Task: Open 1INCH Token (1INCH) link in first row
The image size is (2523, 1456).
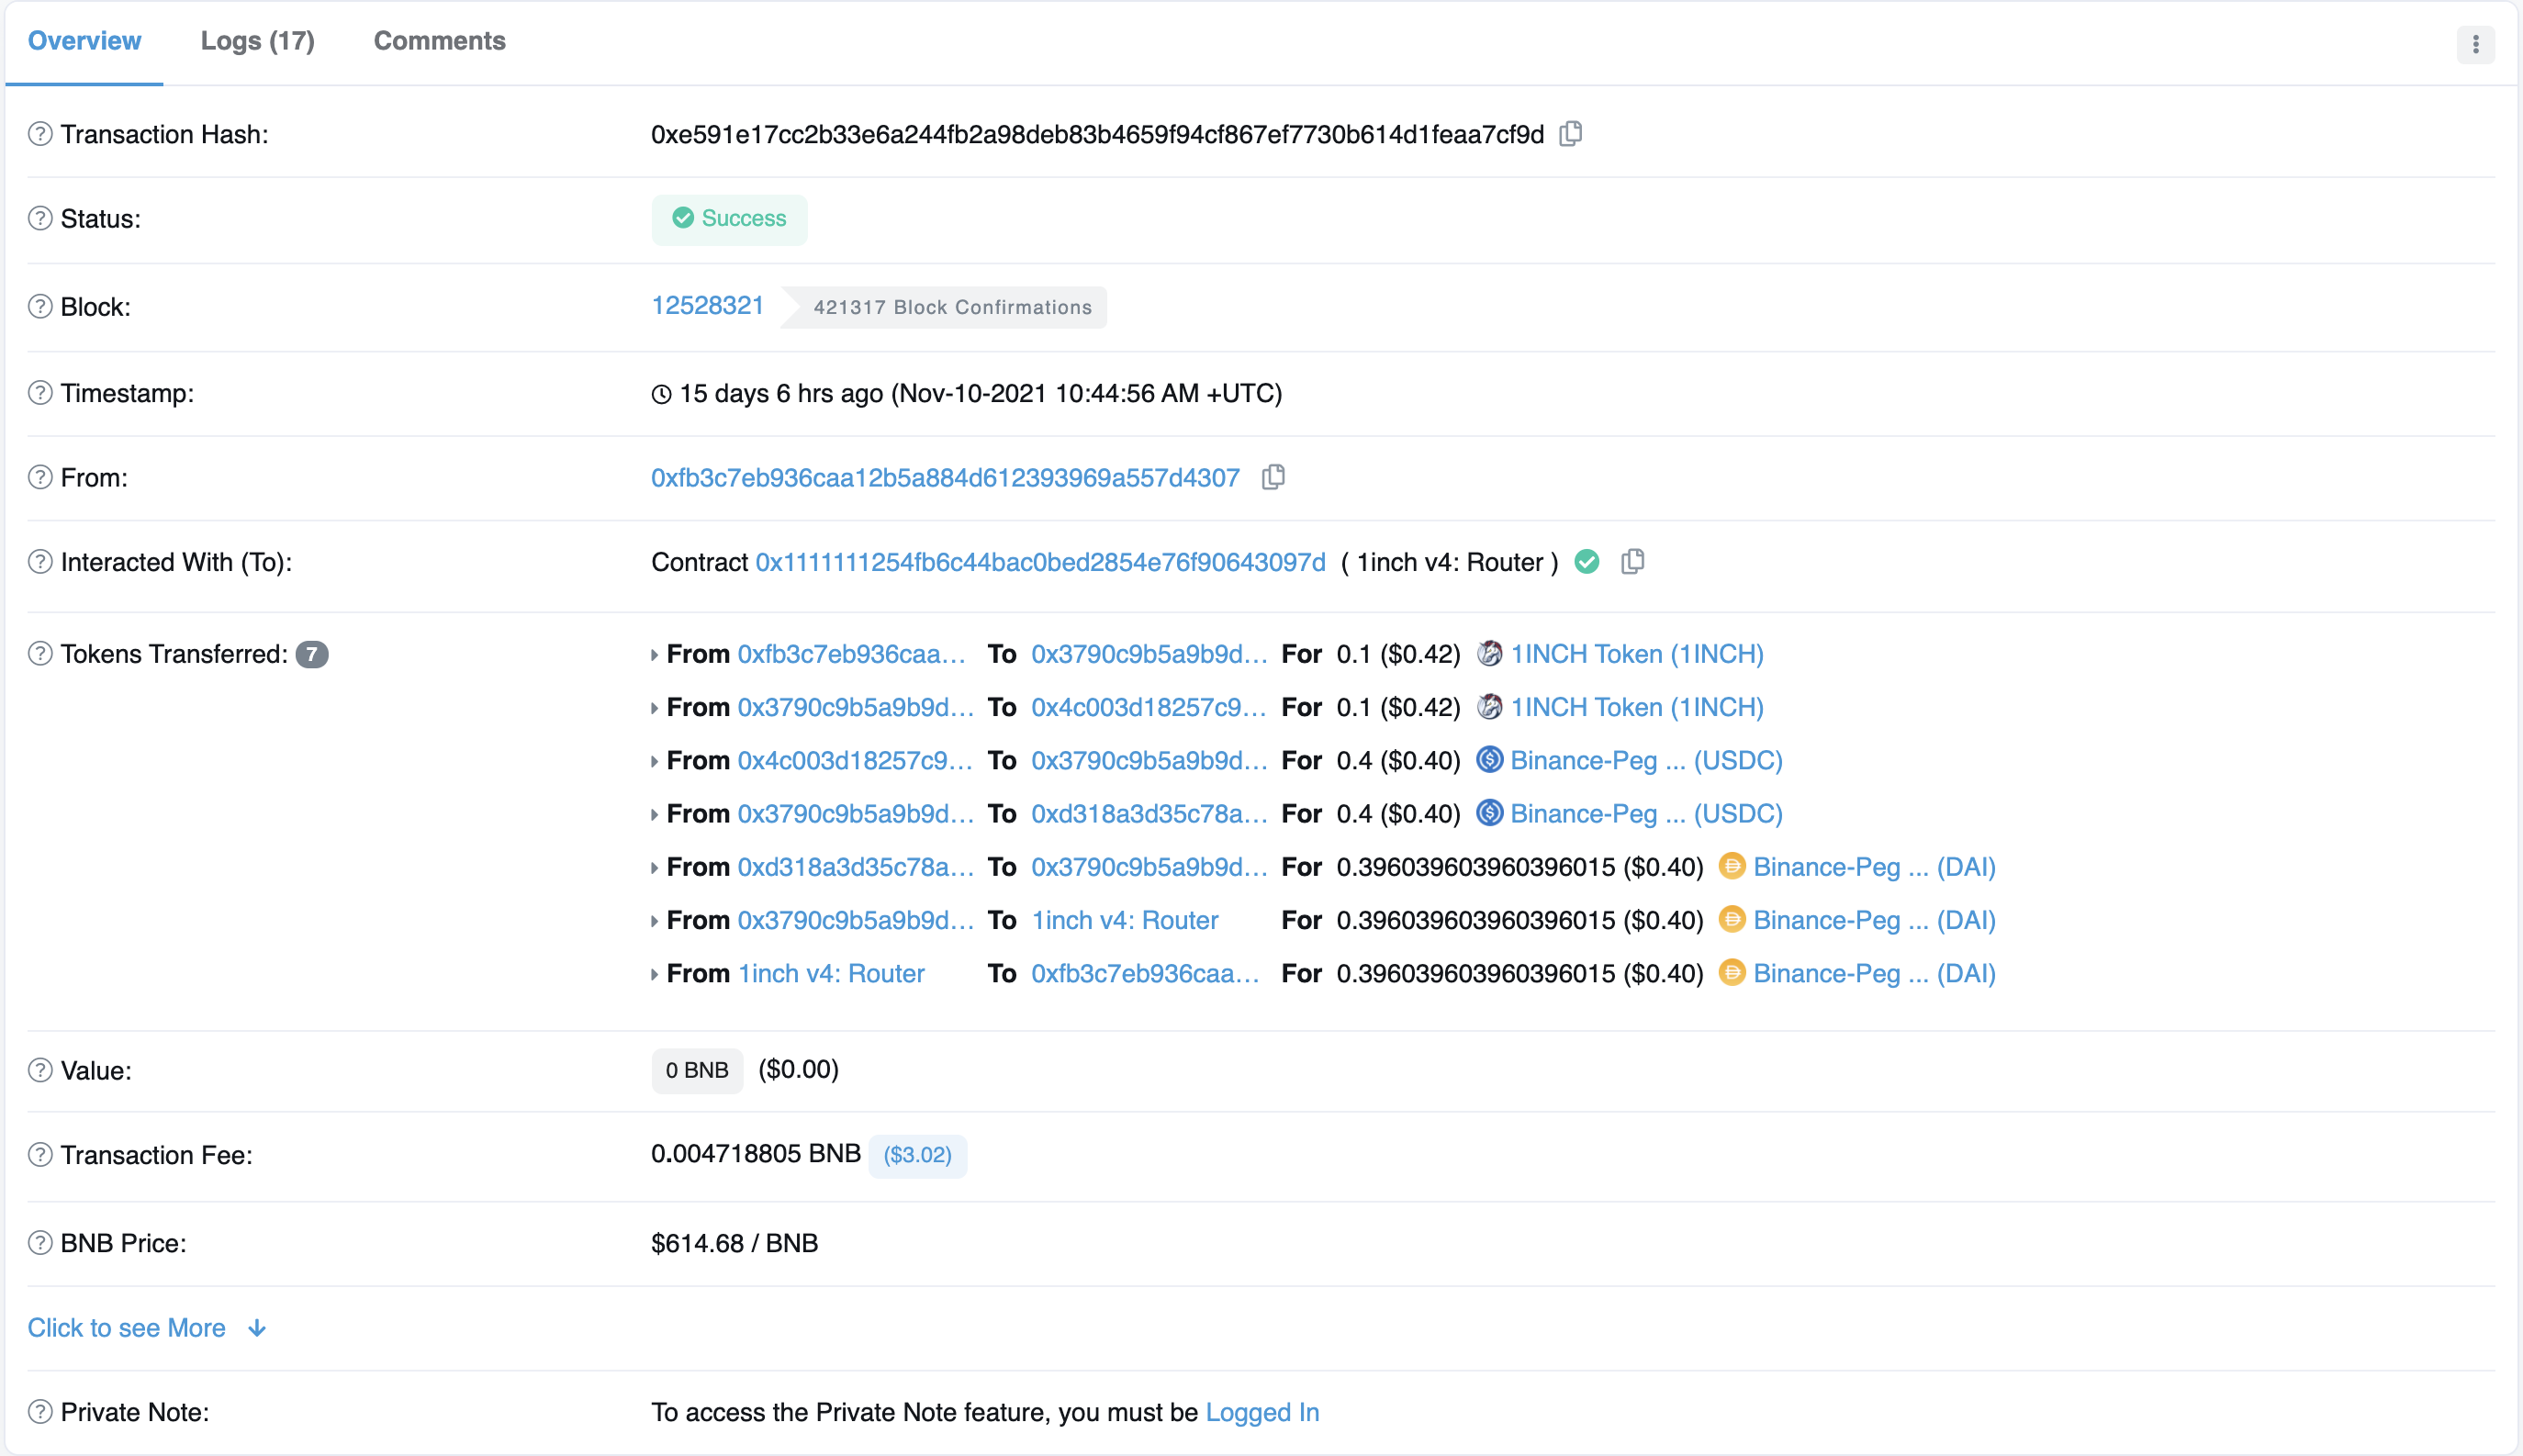Action: (x=1637, y=654)
